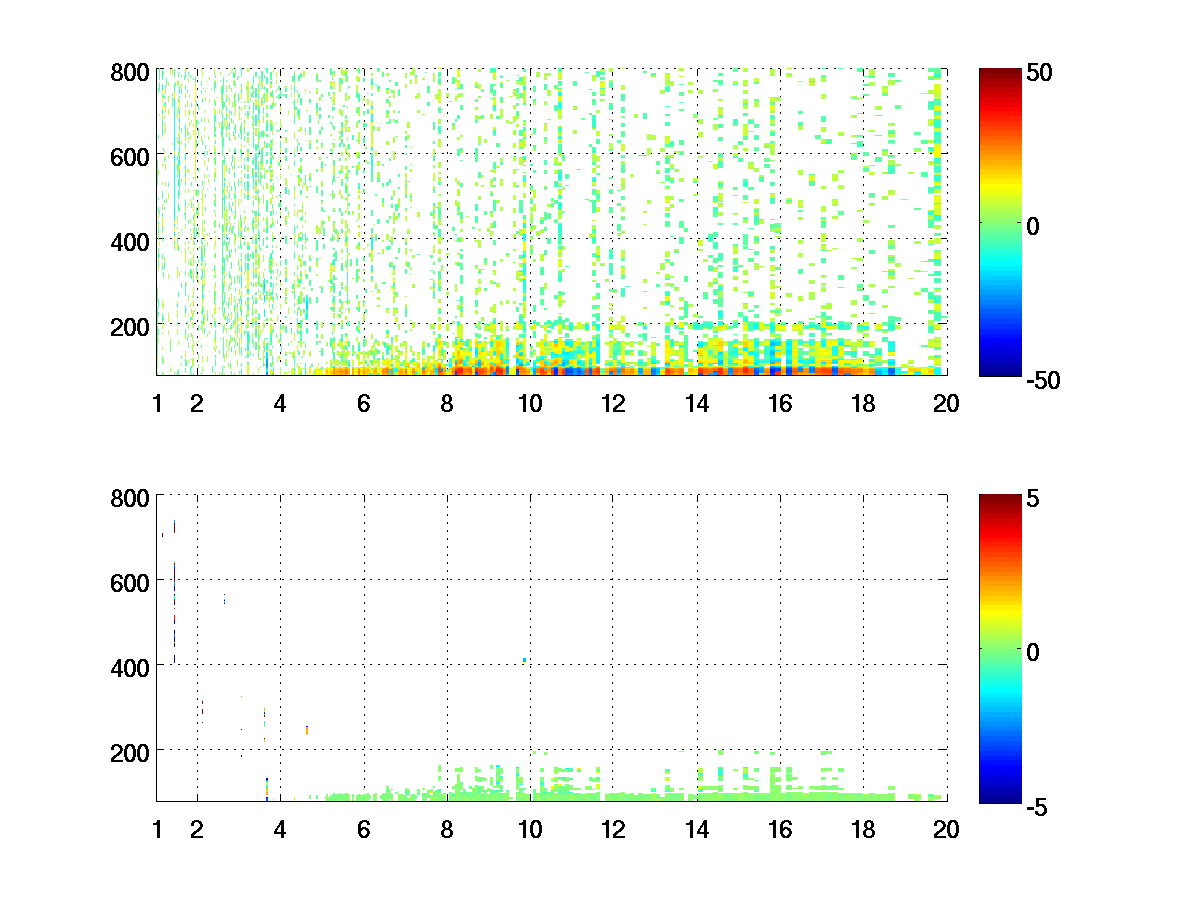Click x-axis tick "2" under upper plot
Image resolution: width=1200 pixels, height=900 pixels.
click(x=197, y=403)
